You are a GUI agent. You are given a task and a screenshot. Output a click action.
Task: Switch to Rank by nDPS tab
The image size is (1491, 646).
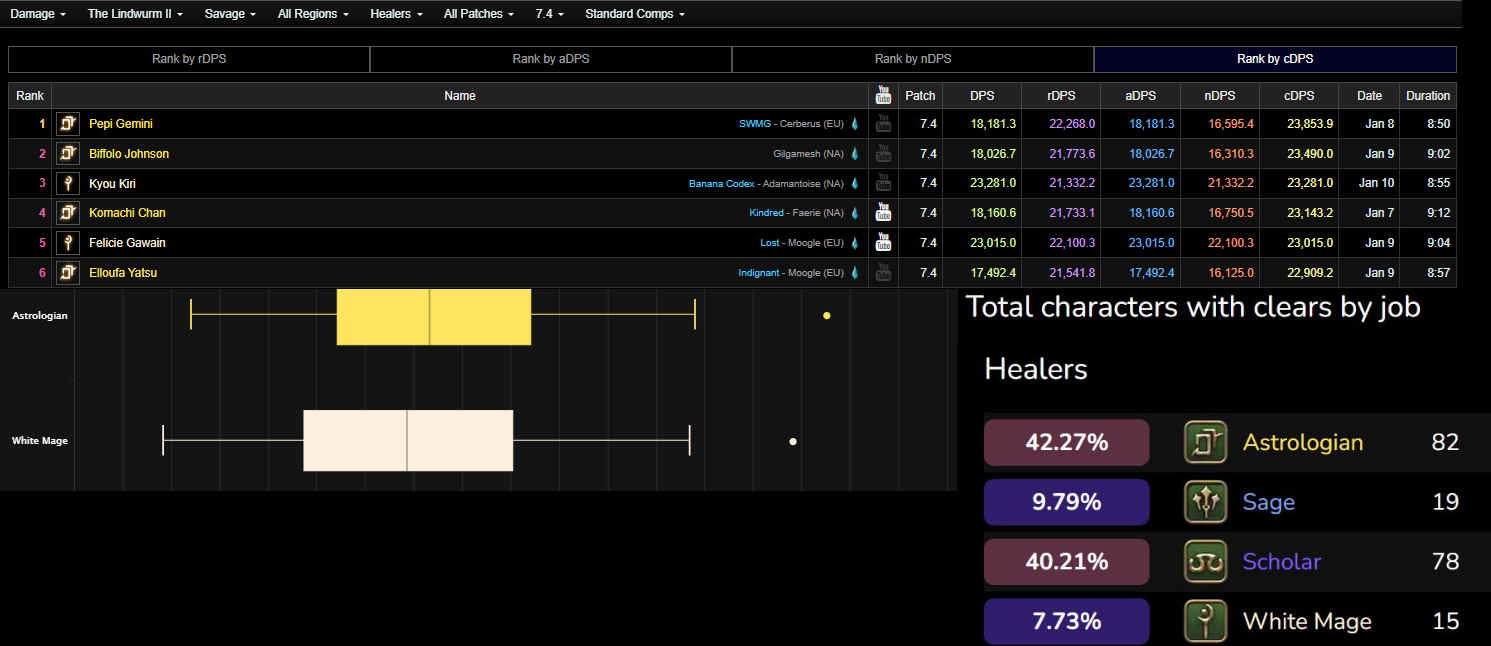pos(913,59)
